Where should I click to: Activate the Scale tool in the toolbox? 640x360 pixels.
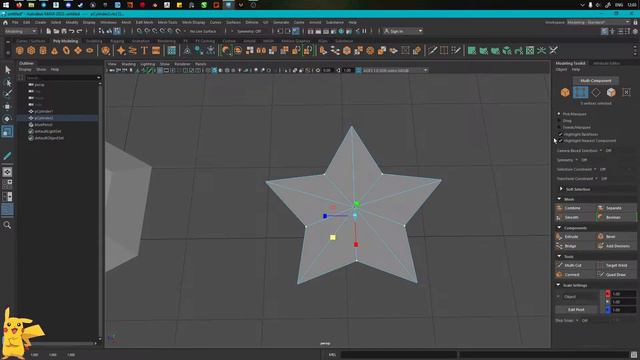click(7, 131)
